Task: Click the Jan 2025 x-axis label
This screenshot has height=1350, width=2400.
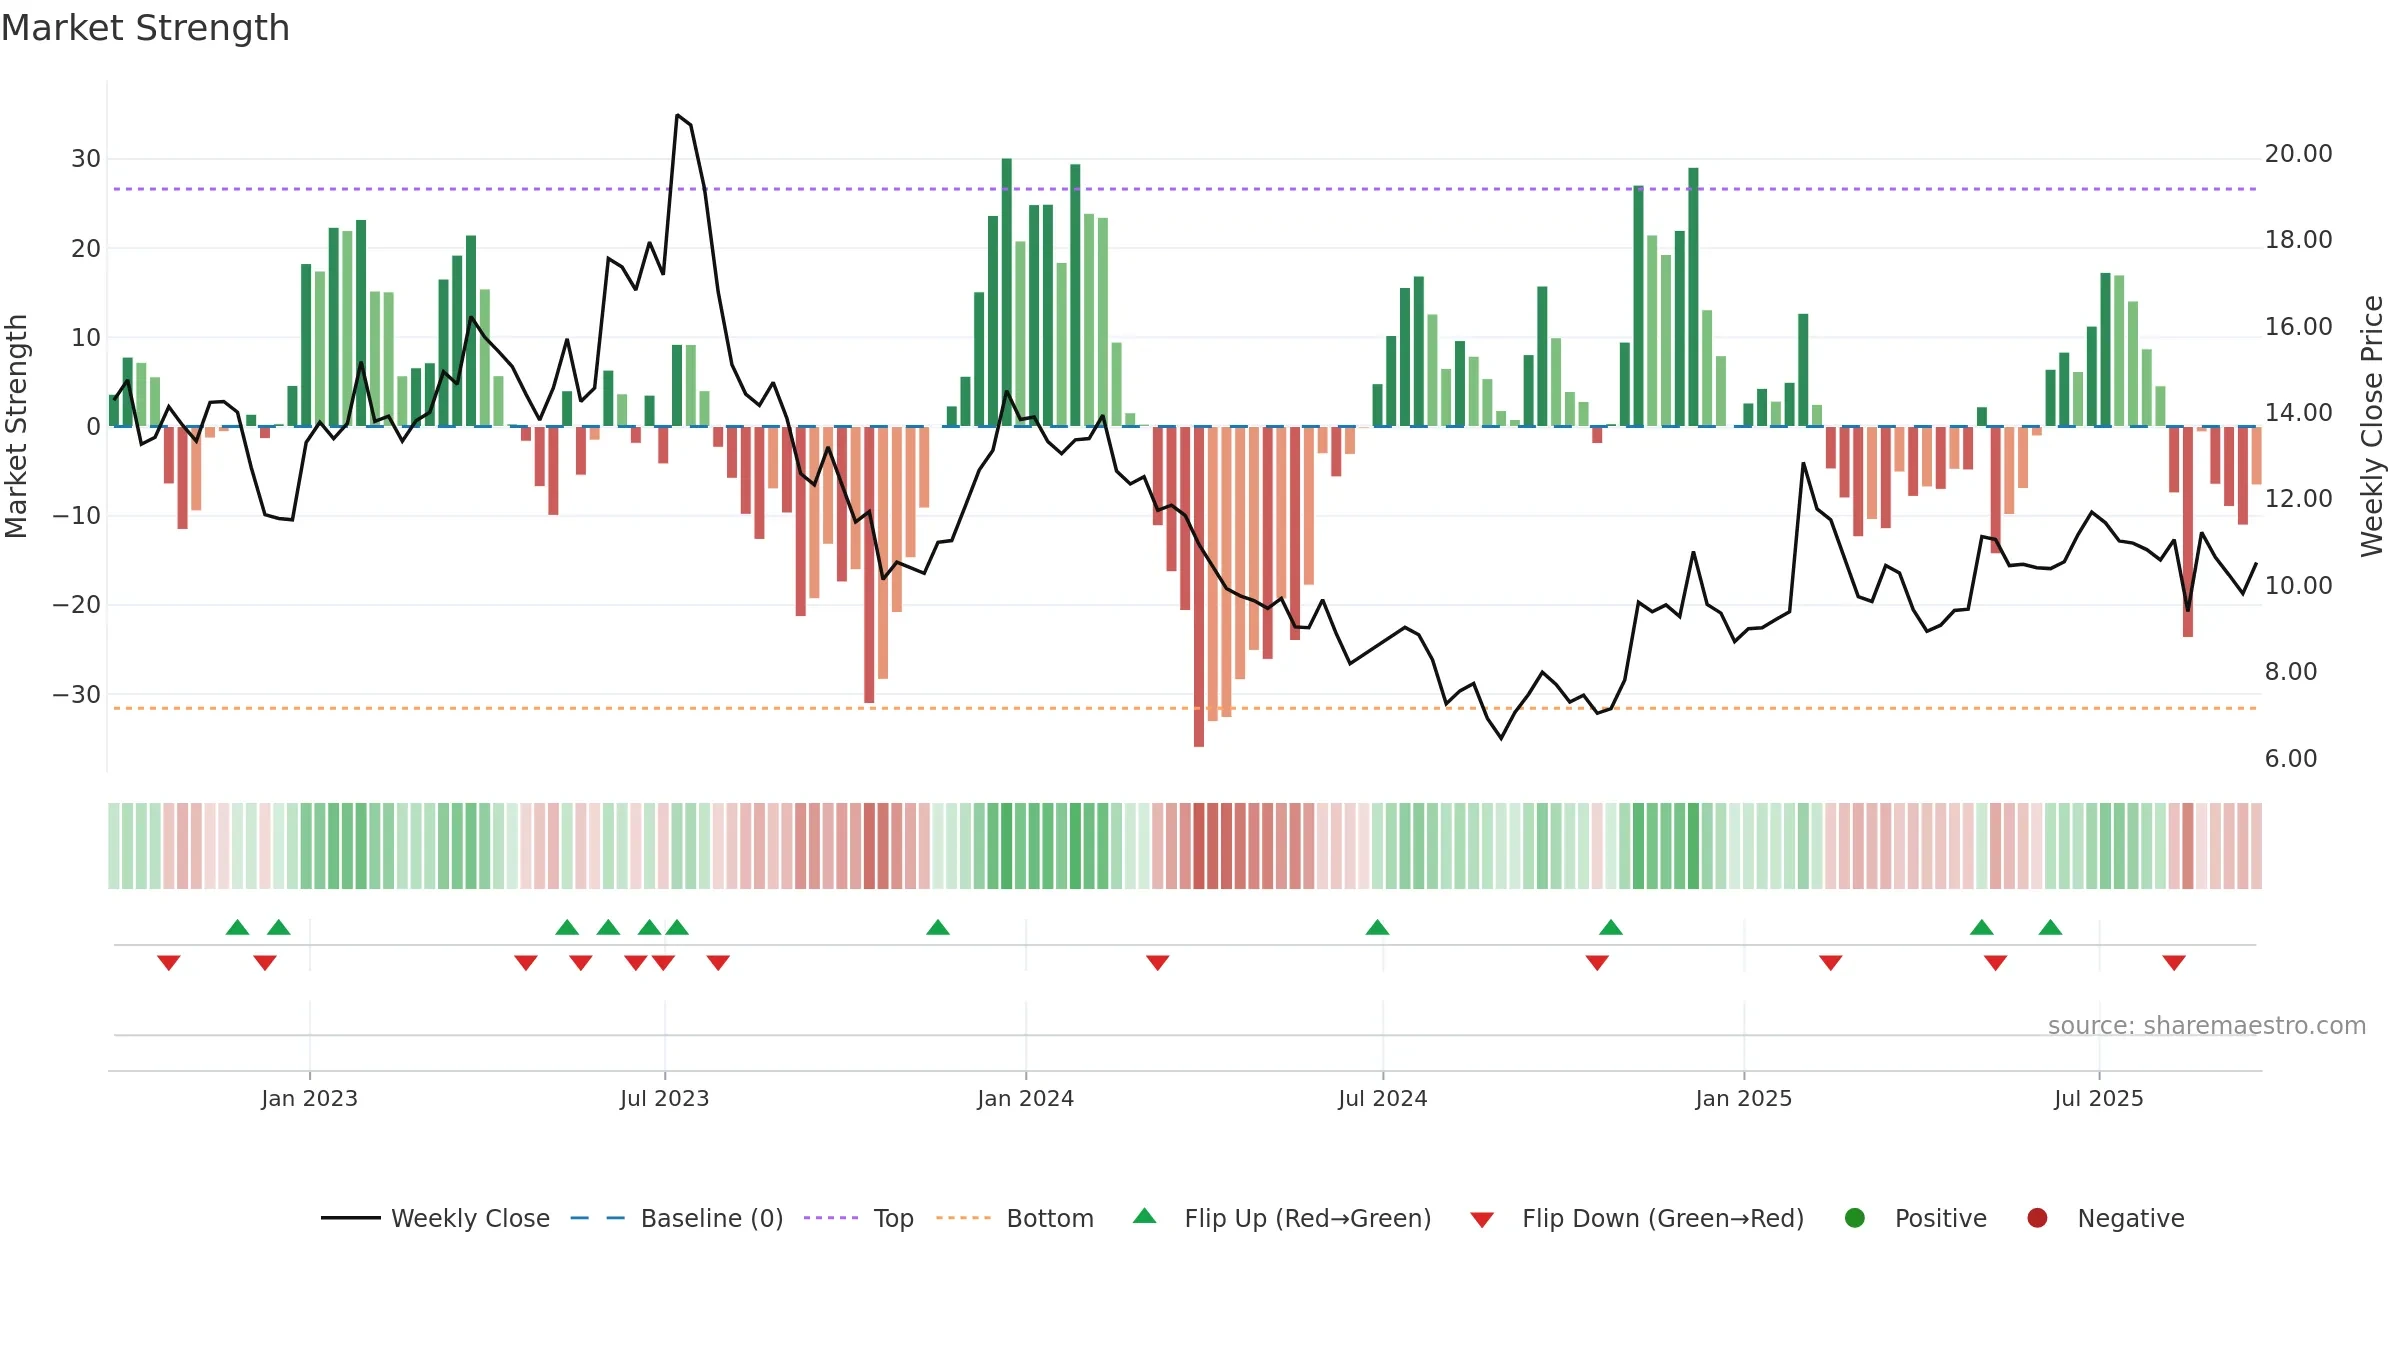Action: click(1744, 1098)
